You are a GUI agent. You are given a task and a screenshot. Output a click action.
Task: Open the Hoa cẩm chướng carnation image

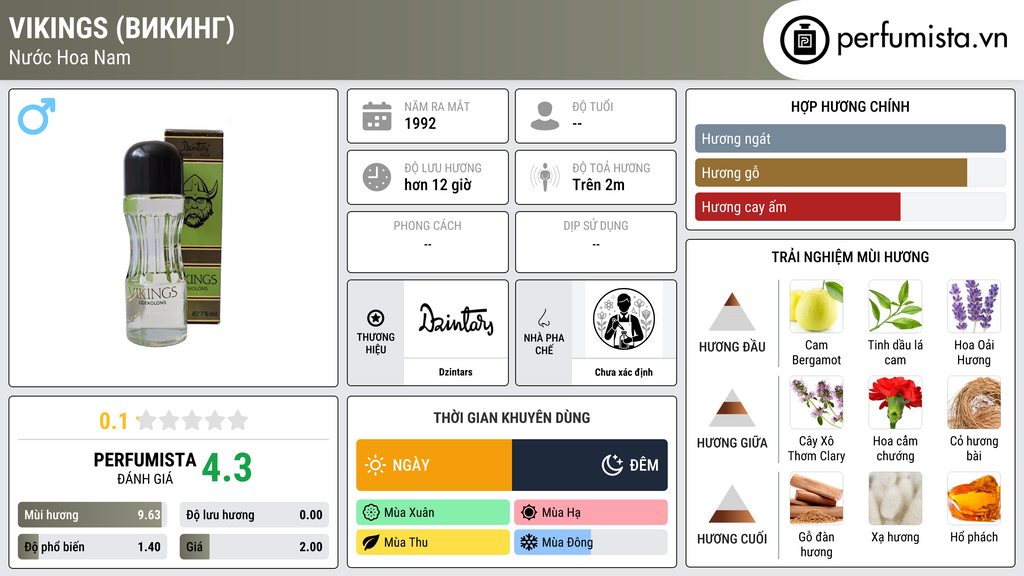tap(895, 402)
